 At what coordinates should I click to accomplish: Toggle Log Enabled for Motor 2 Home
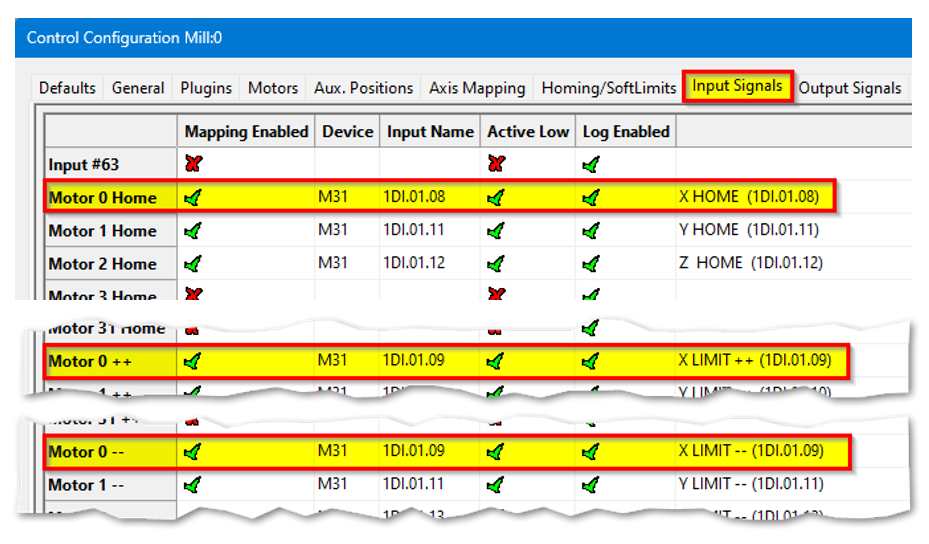[x=590, y=264]
